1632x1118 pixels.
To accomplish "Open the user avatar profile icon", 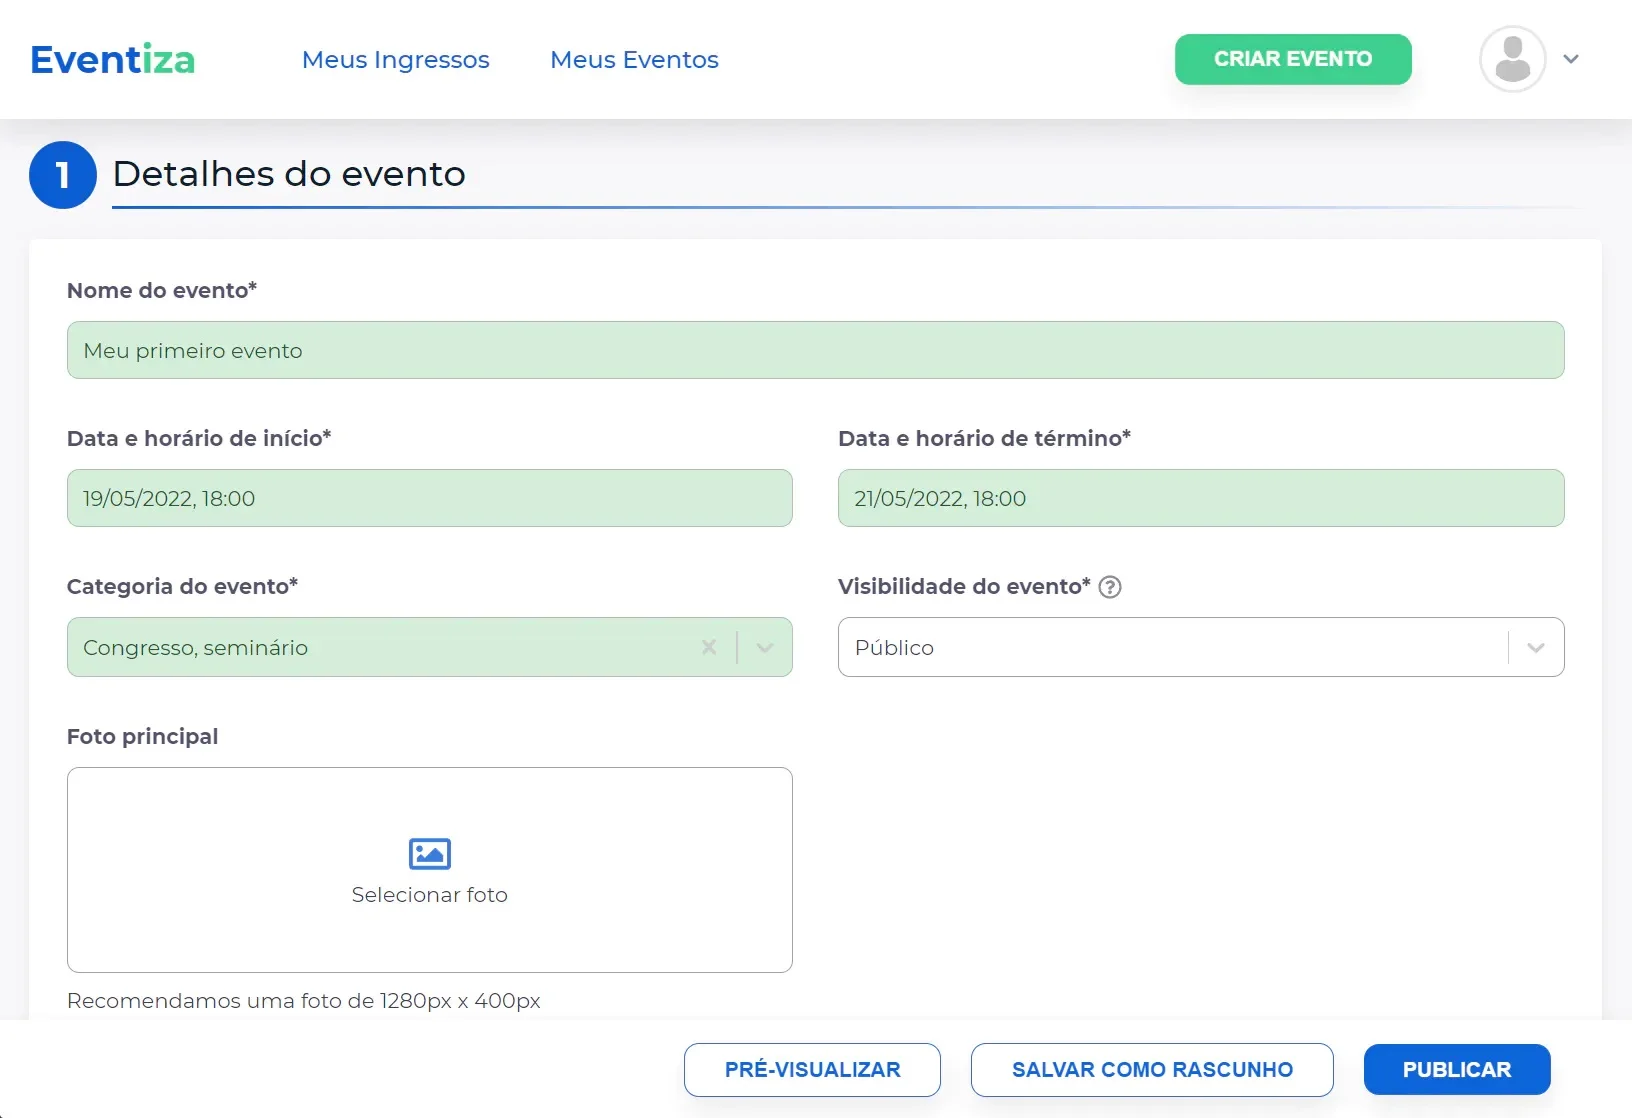I will (x=1512, y=59).
